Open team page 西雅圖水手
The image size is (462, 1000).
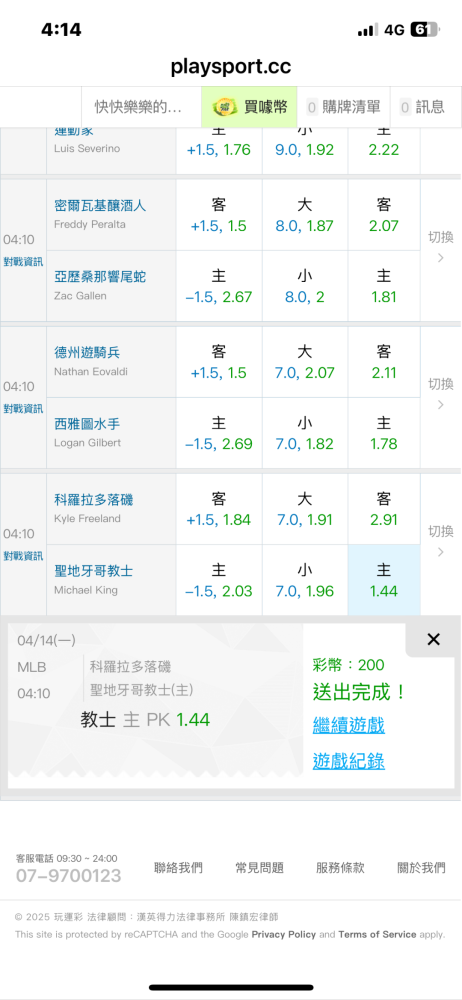tap(87, 424)
